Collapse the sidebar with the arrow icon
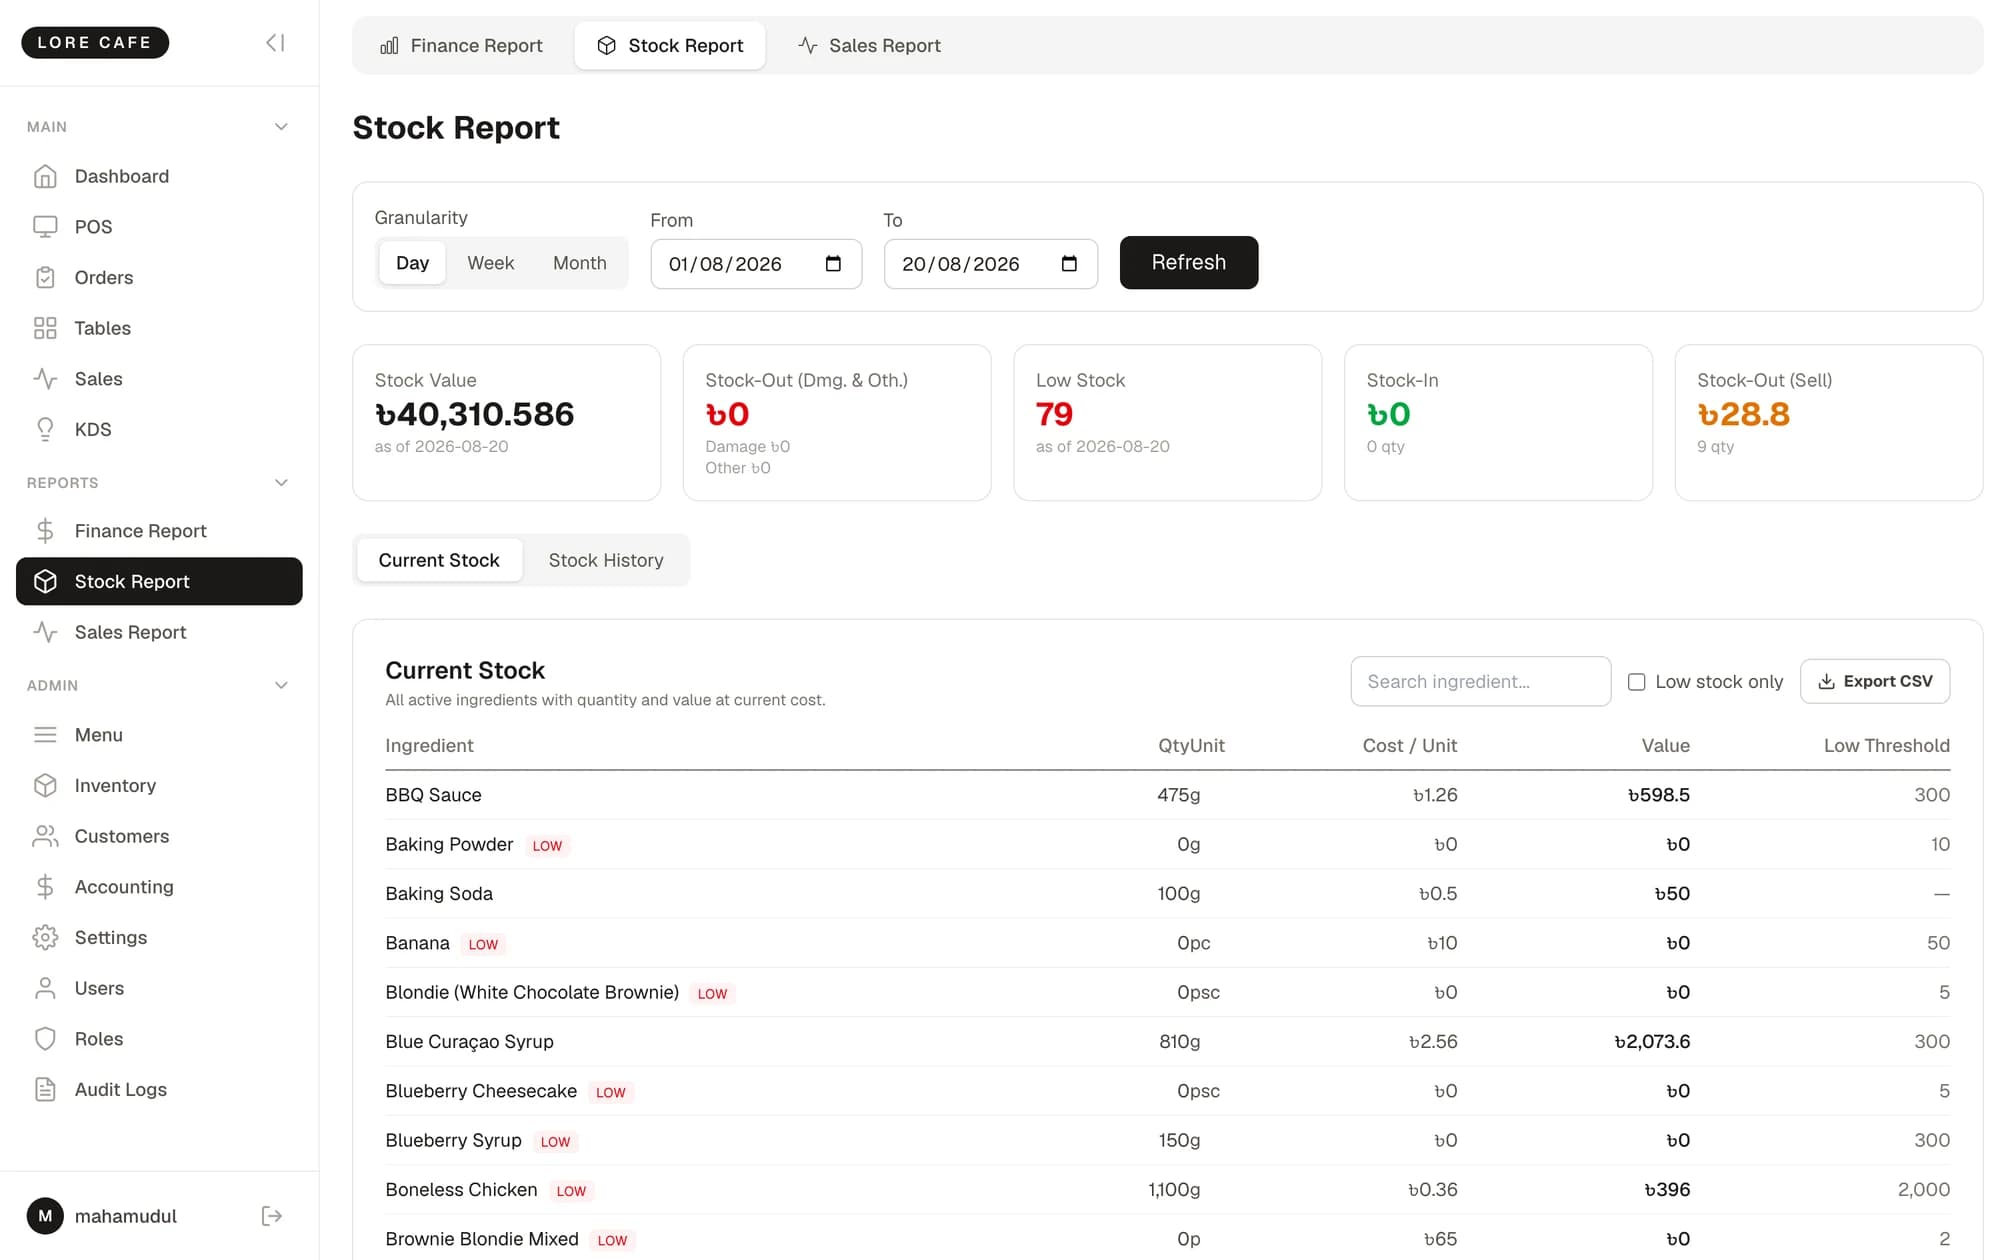The width and height of the screenshot is (2016, 1260). [275, 43]
